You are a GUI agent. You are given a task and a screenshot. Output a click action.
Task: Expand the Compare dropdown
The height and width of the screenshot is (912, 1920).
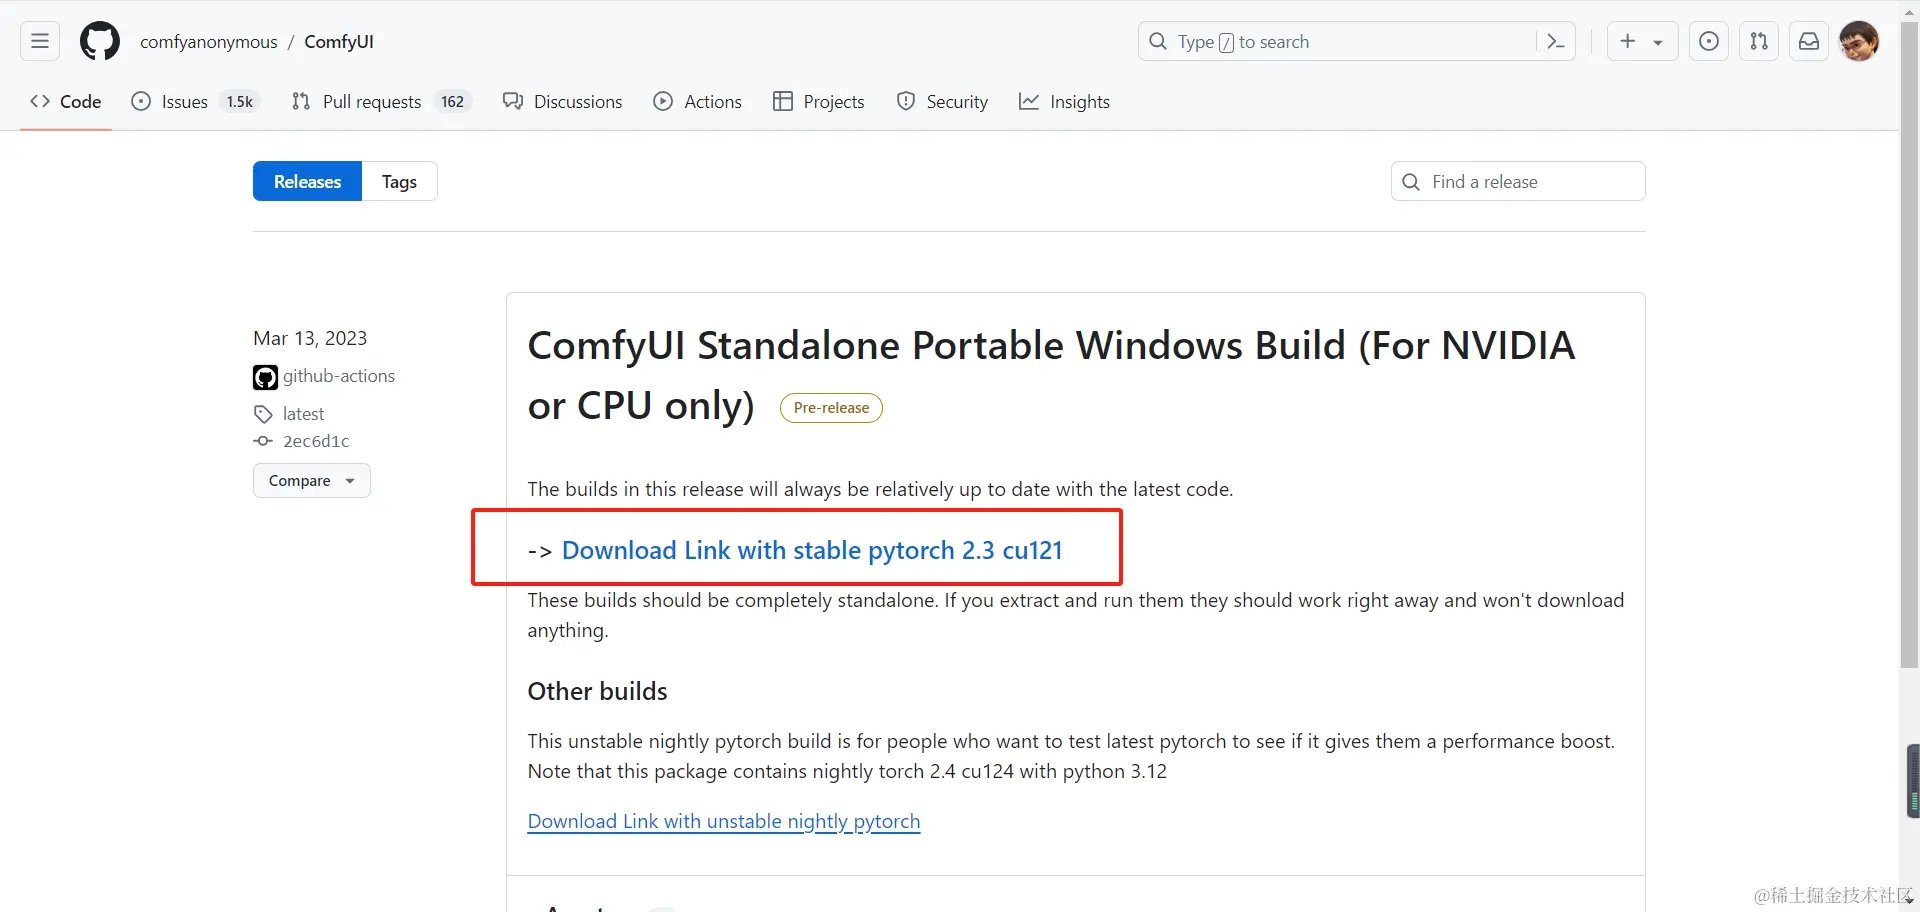tap(311, 481)
